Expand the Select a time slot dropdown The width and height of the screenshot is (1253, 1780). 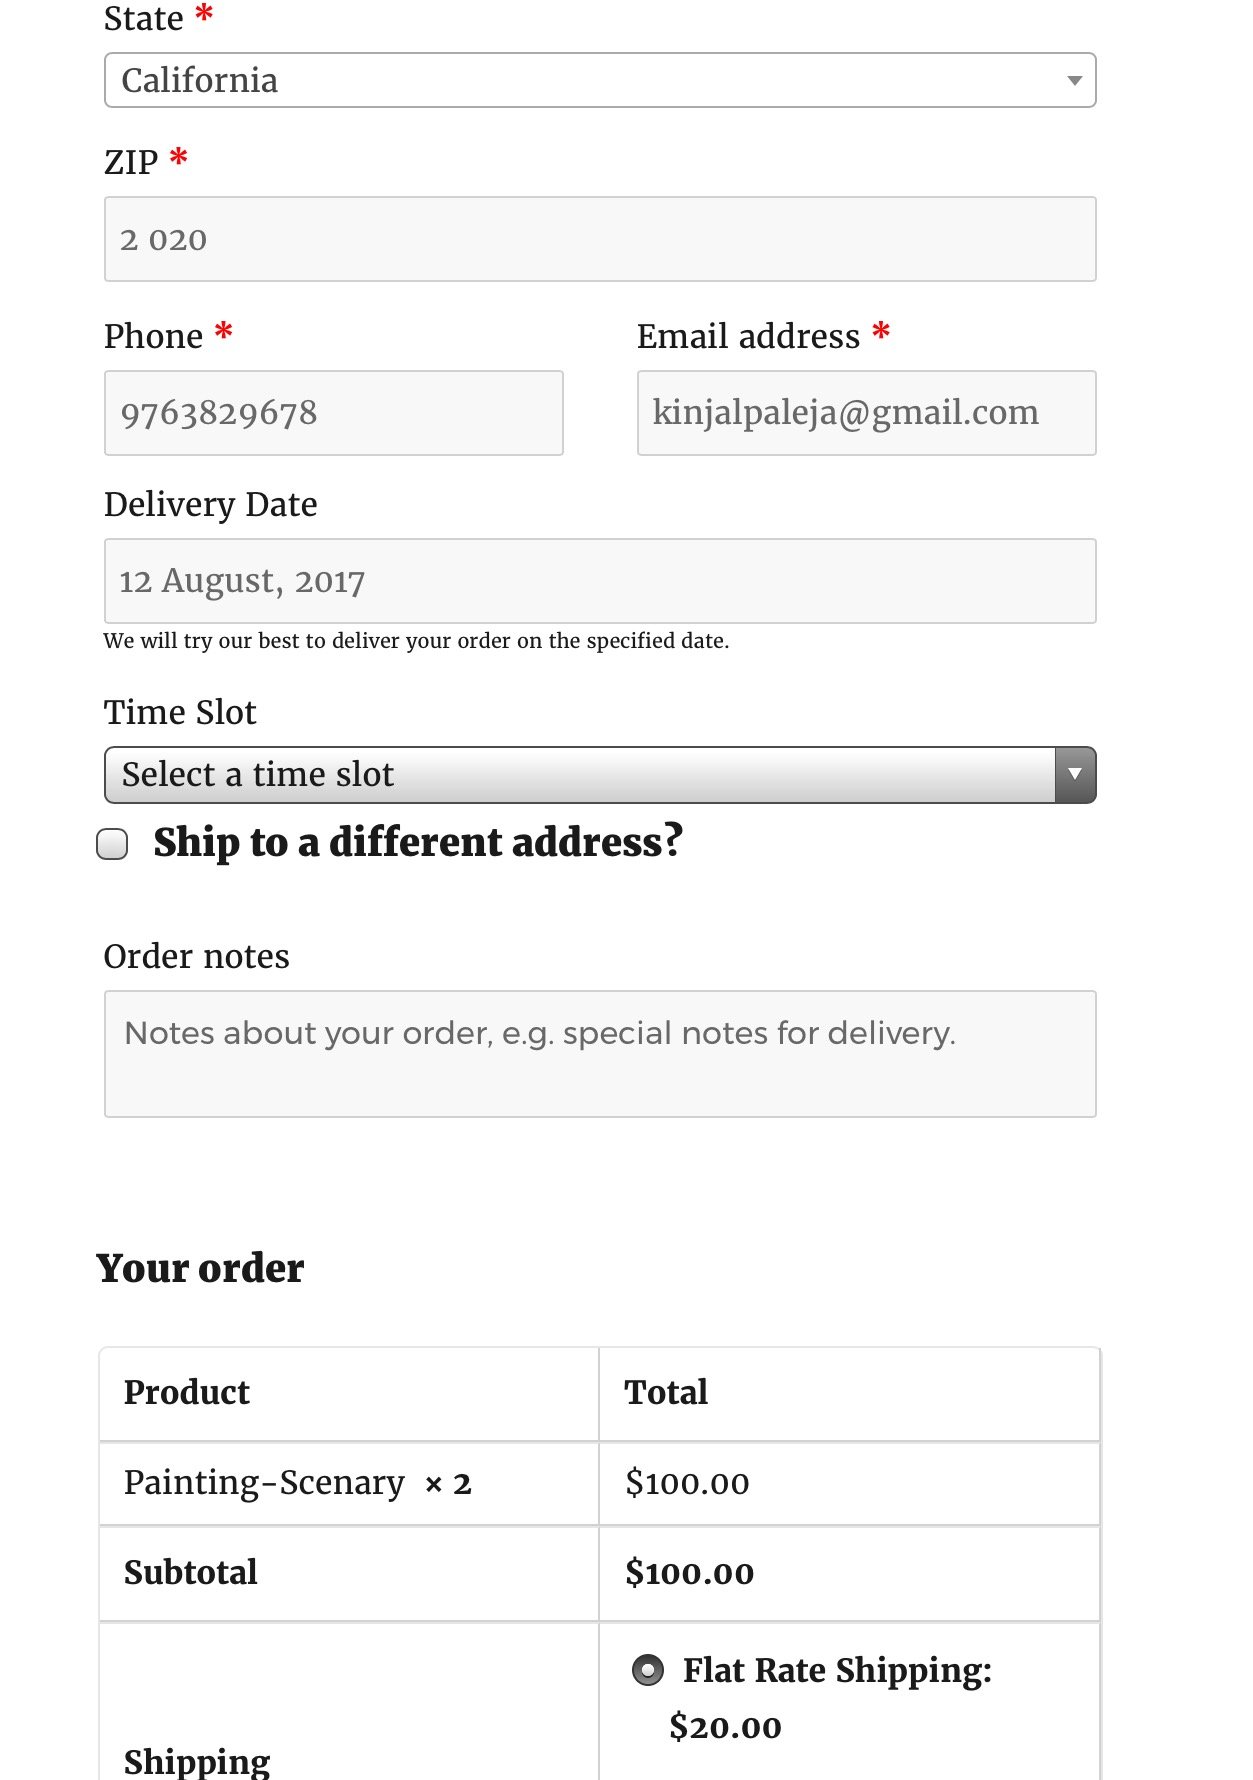[x=600, y=775]
